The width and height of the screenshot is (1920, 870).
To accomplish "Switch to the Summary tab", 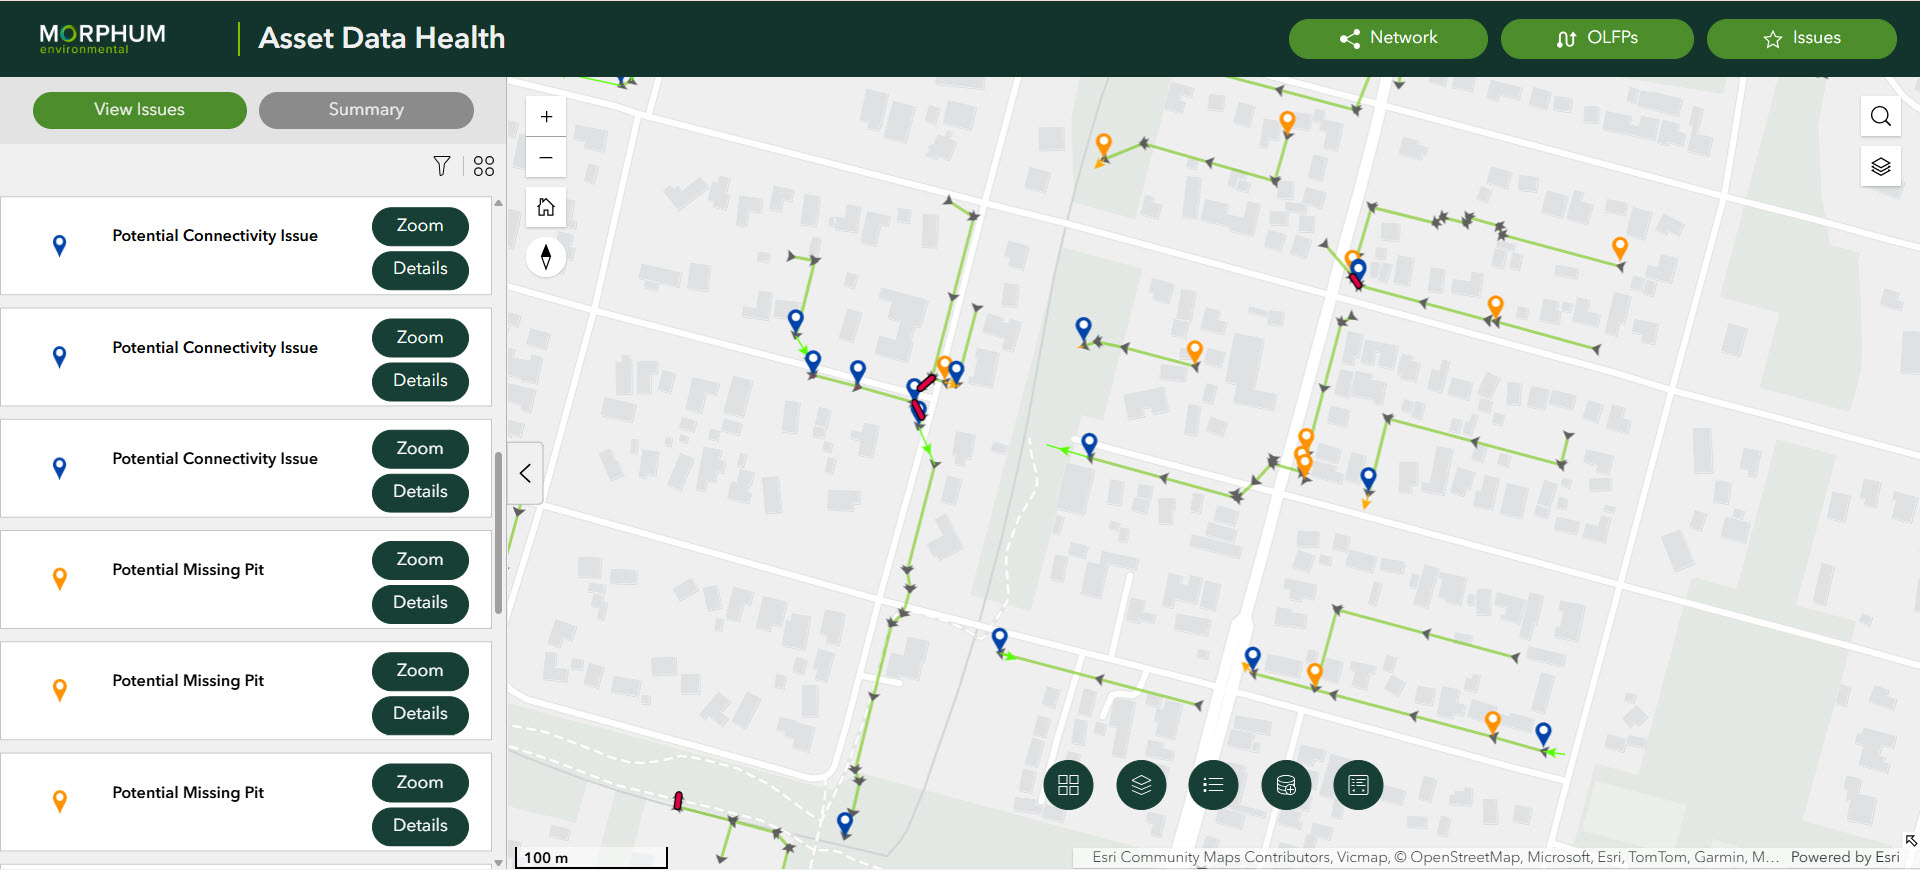I will pos(366,110).
